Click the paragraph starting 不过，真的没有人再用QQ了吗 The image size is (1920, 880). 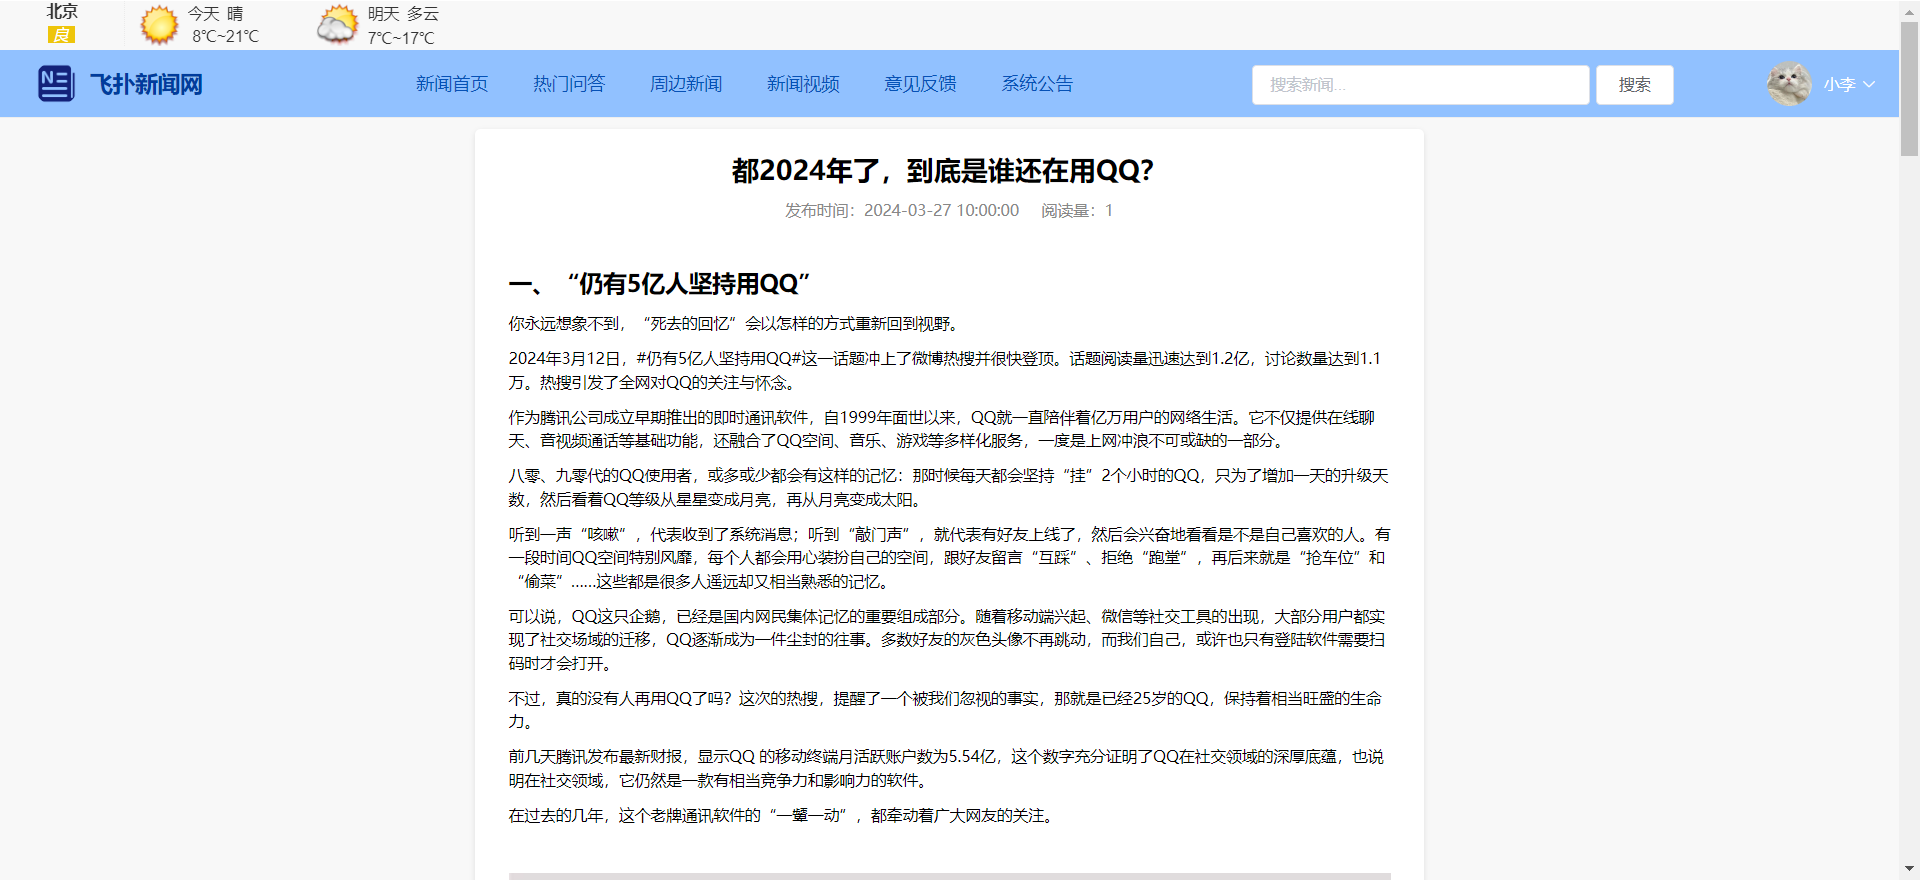pyautogui.click(x=946, y=710)
